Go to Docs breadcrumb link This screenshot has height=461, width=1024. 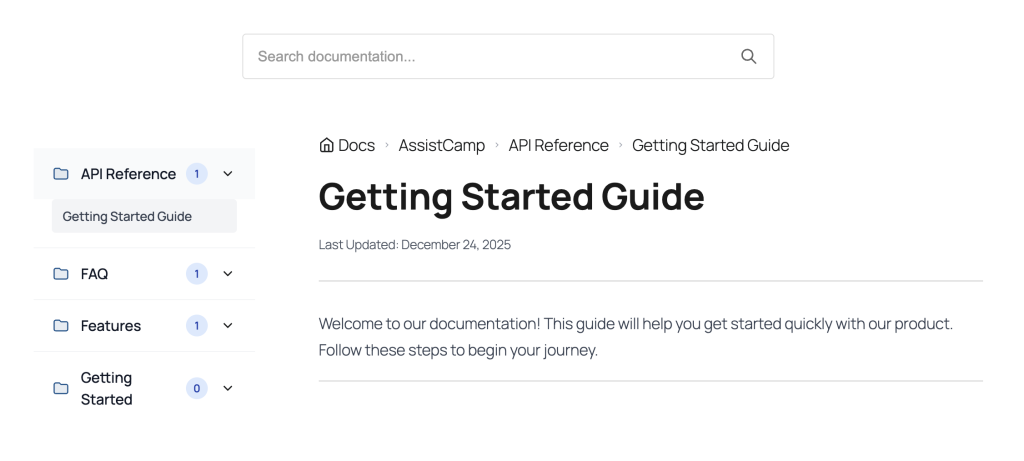[356, 146]
